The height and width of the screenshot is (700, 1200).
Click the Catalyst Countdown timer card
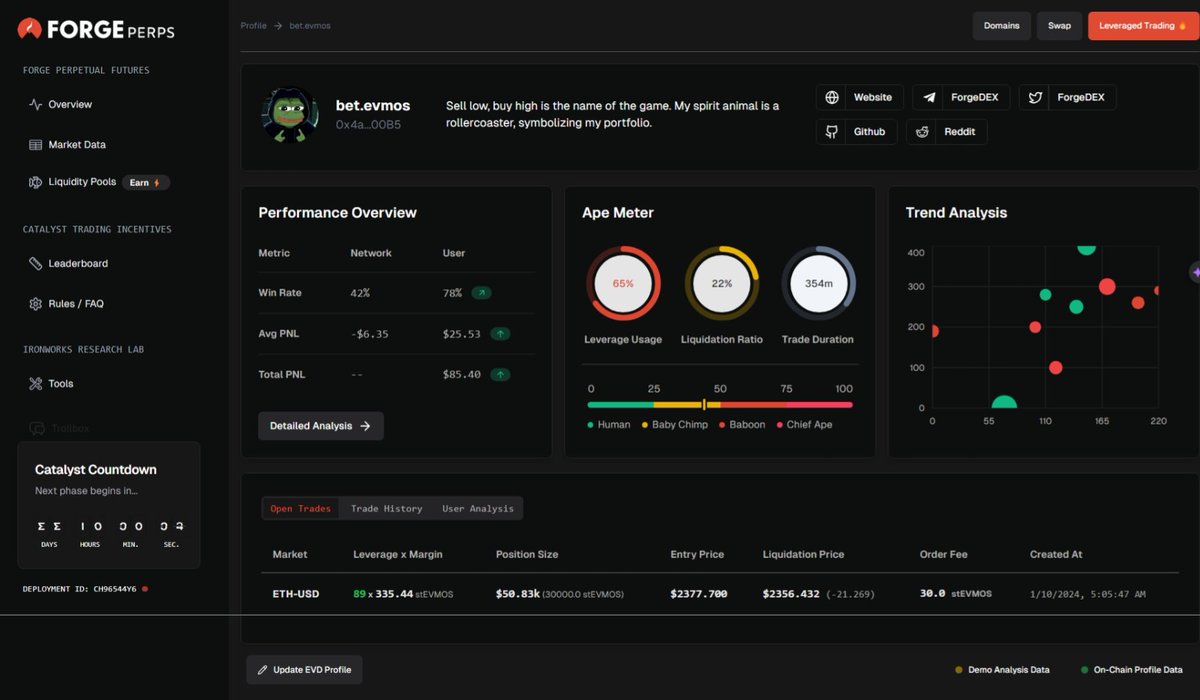pyautogui.click(x=109, y=505)
